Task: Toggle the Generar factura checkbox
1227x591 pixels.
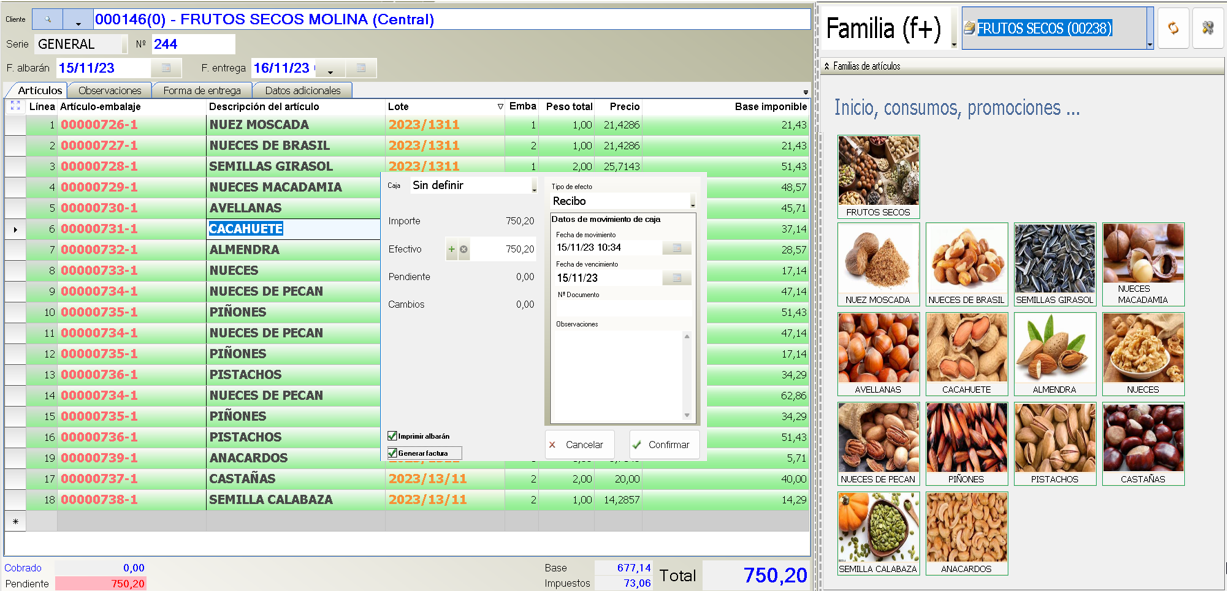Action: click(393, 453)
